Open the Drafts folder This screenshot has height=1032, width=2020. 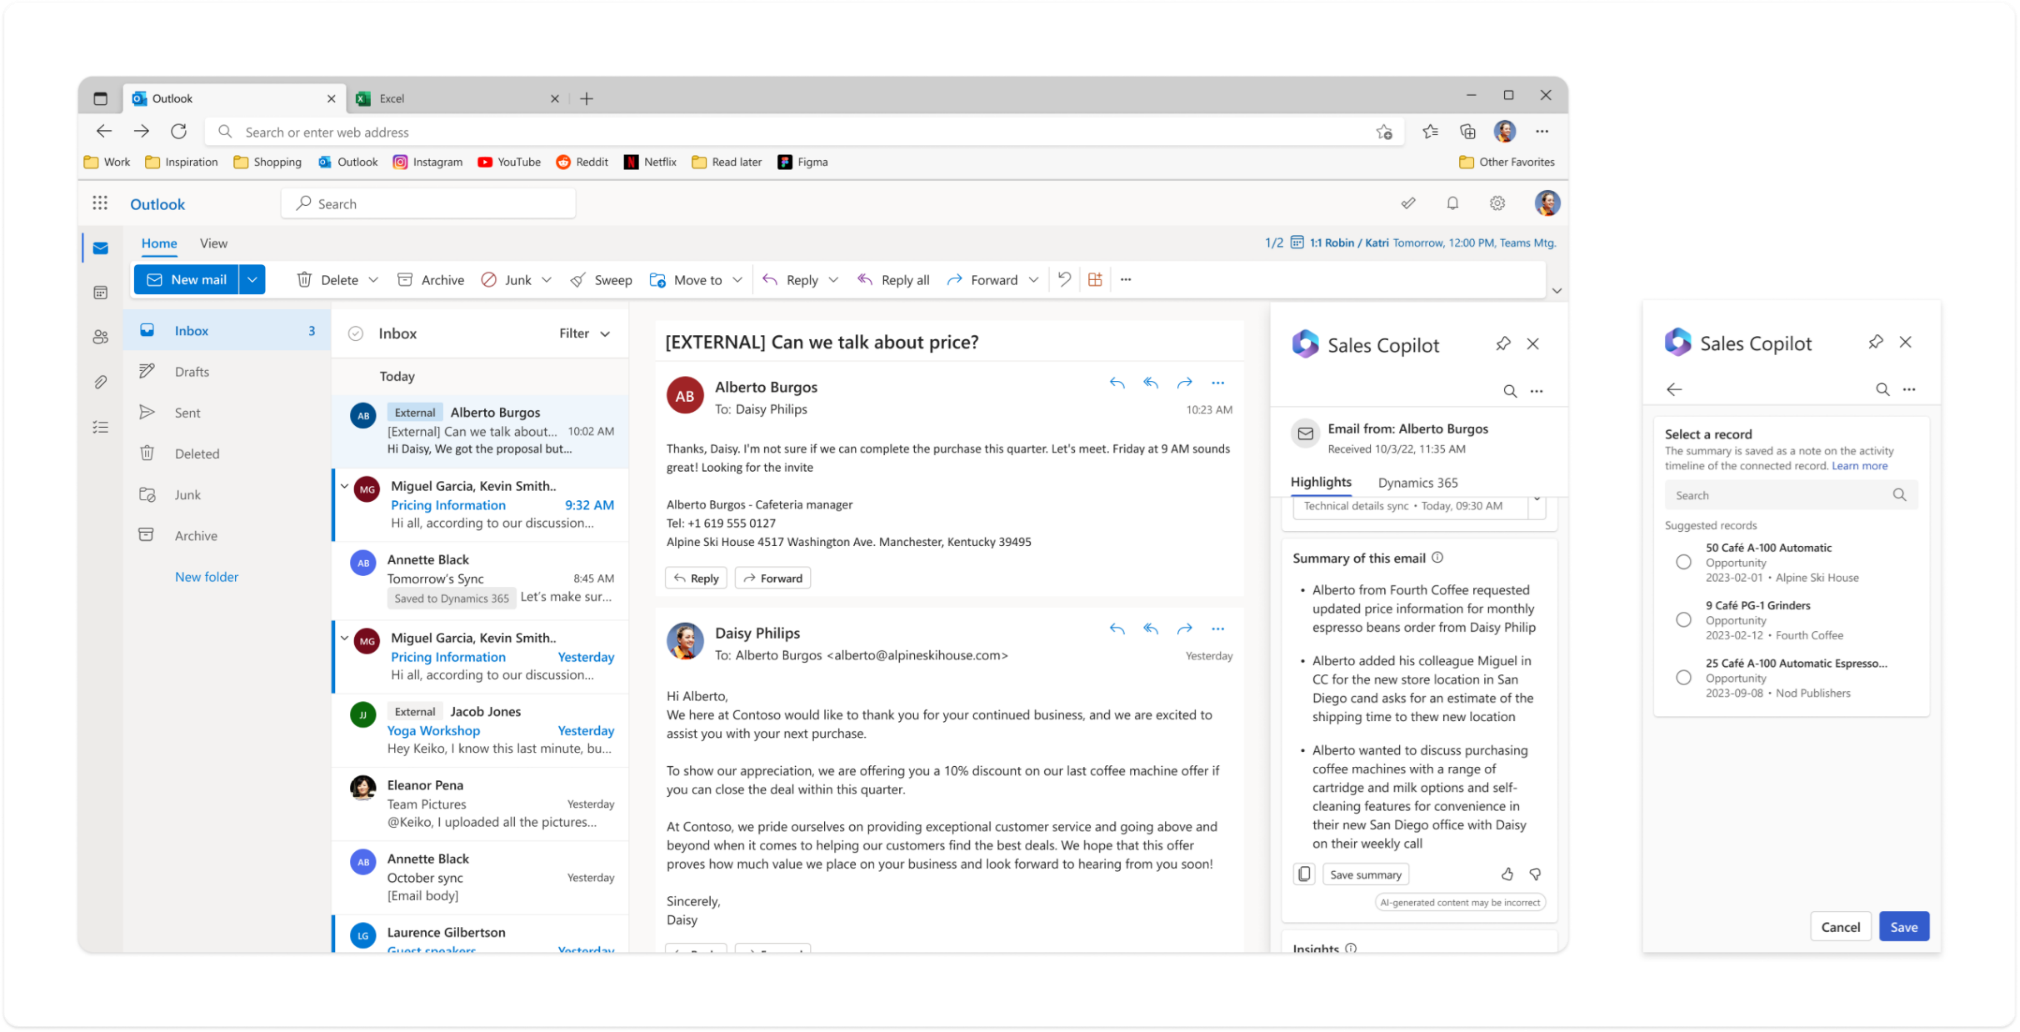(228, 372)
